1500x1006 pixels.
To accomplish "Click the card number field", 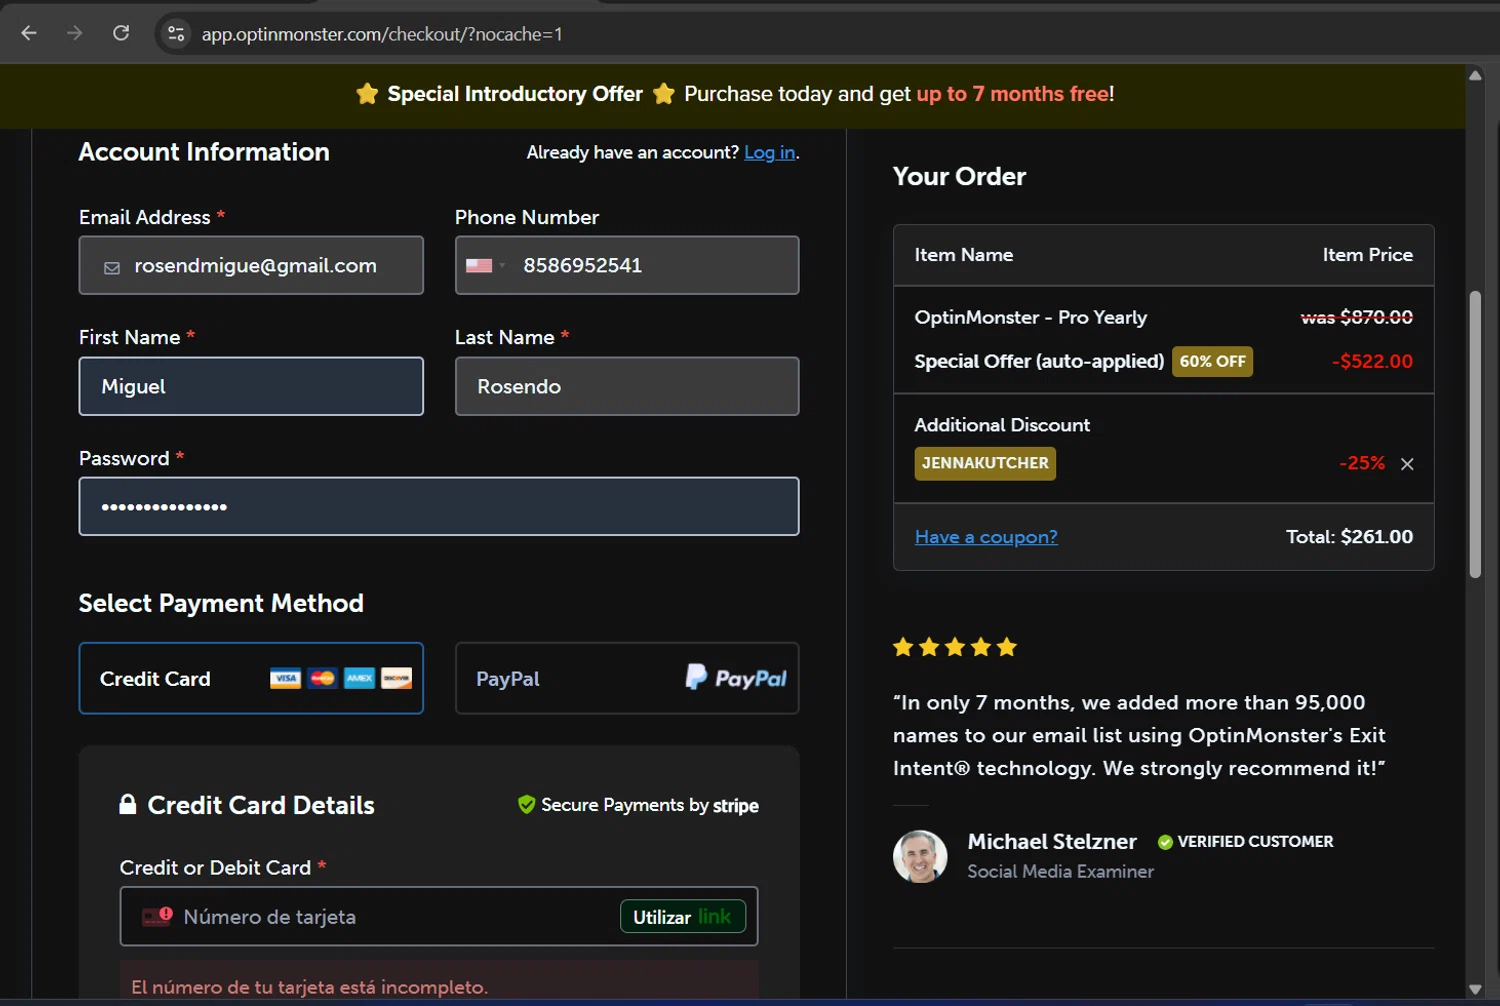I will 439,916.
